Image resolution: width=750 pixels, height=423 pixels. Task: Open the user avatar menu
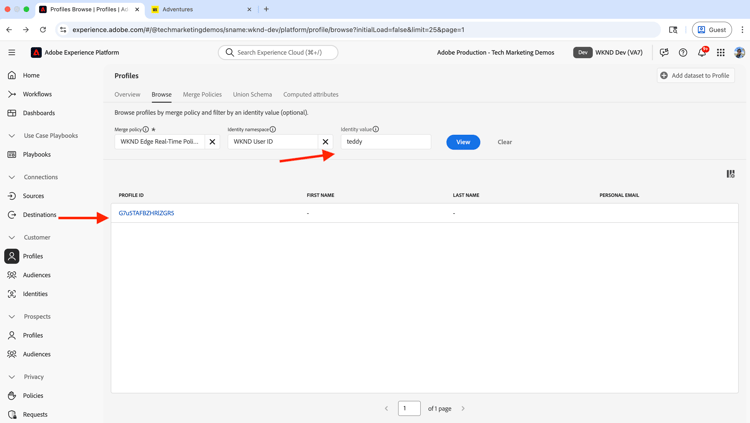click(x=739, y=53)
